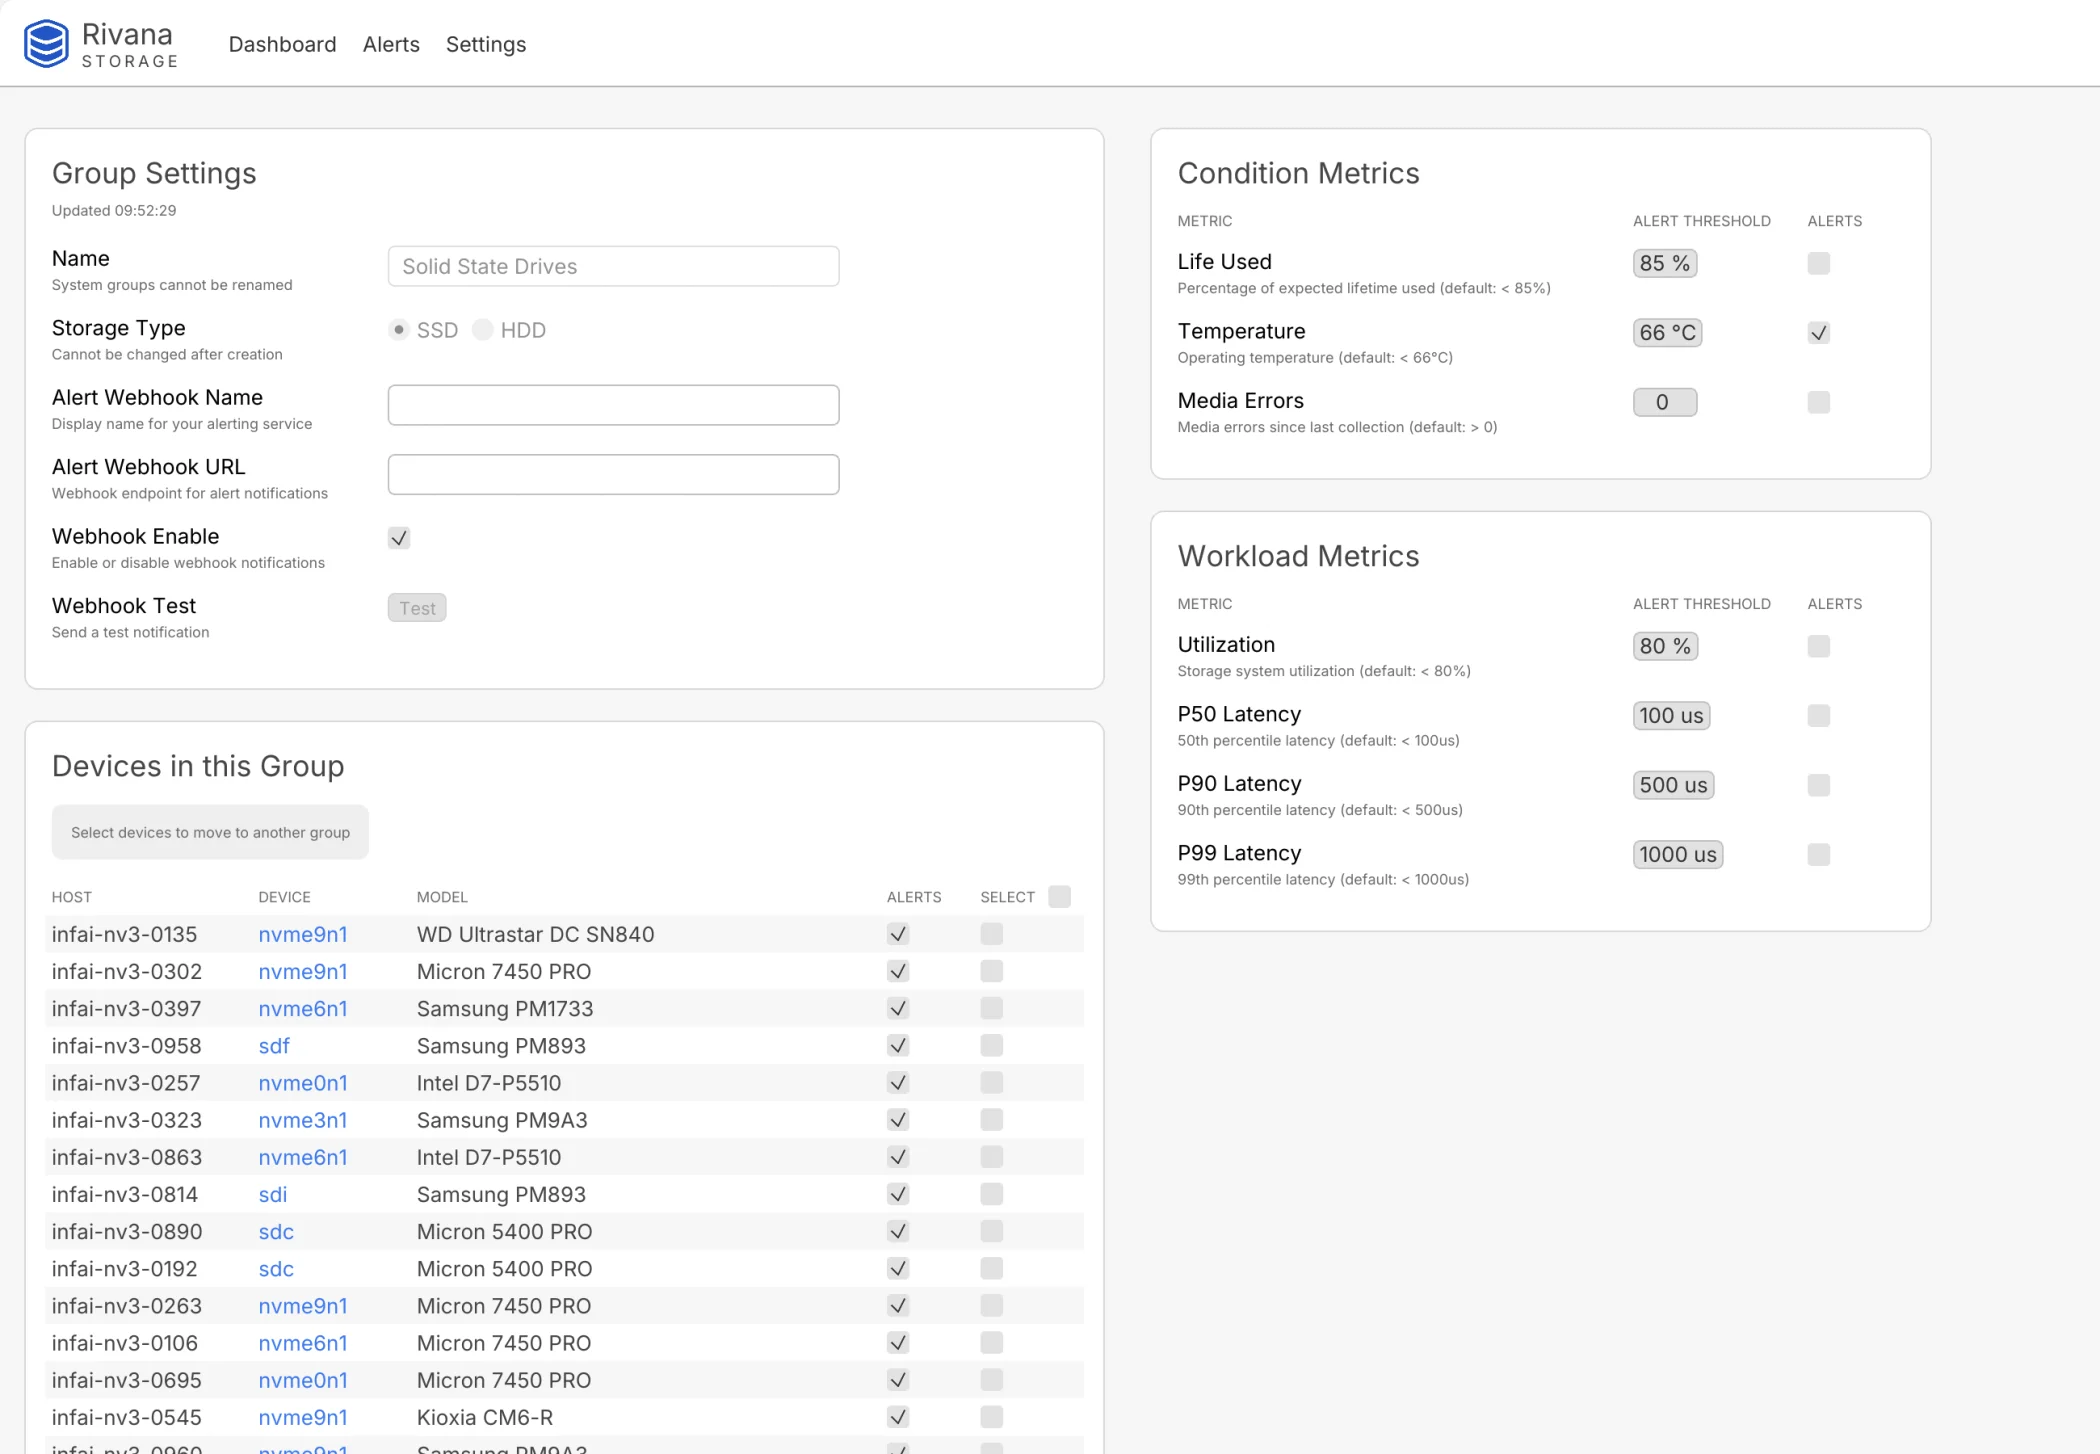Open sdf device on infai-nv3-0958
The width and height of the screenshot is (2100, 1454).
[x=274, y=1046]
